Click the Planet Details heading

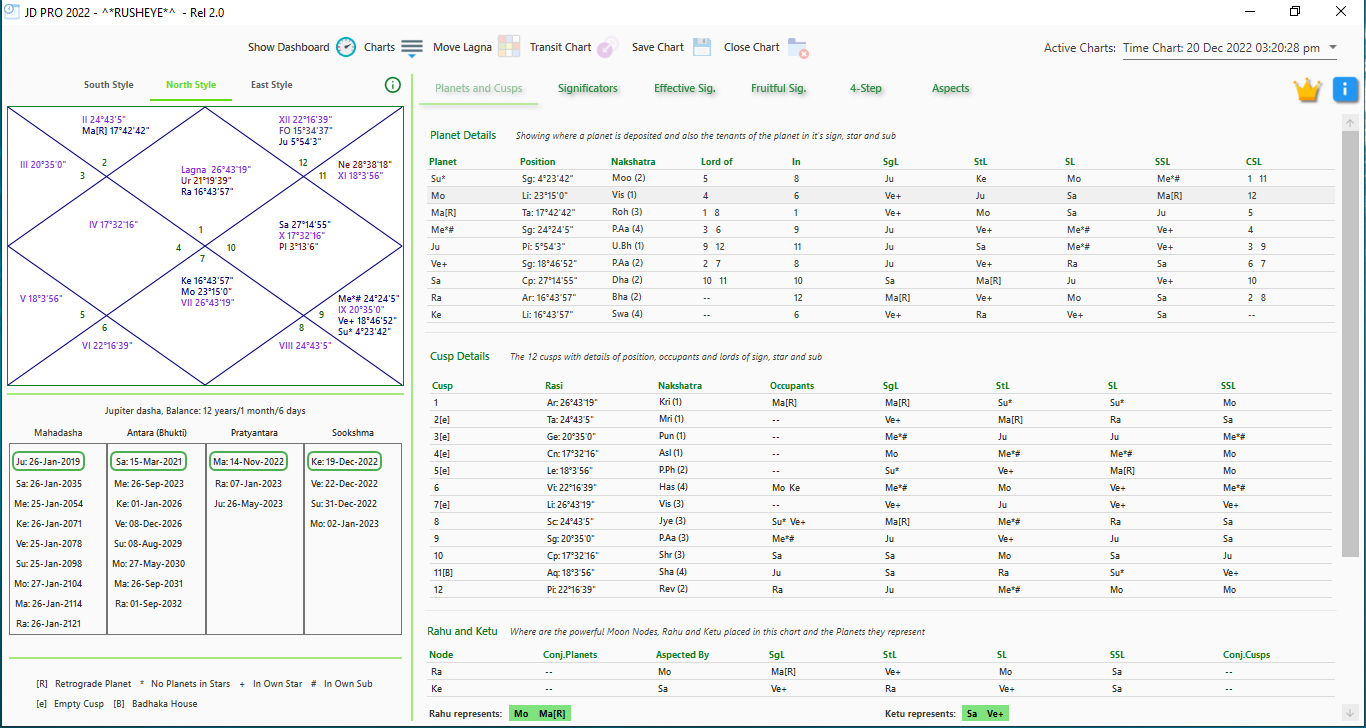click(463, 135)
